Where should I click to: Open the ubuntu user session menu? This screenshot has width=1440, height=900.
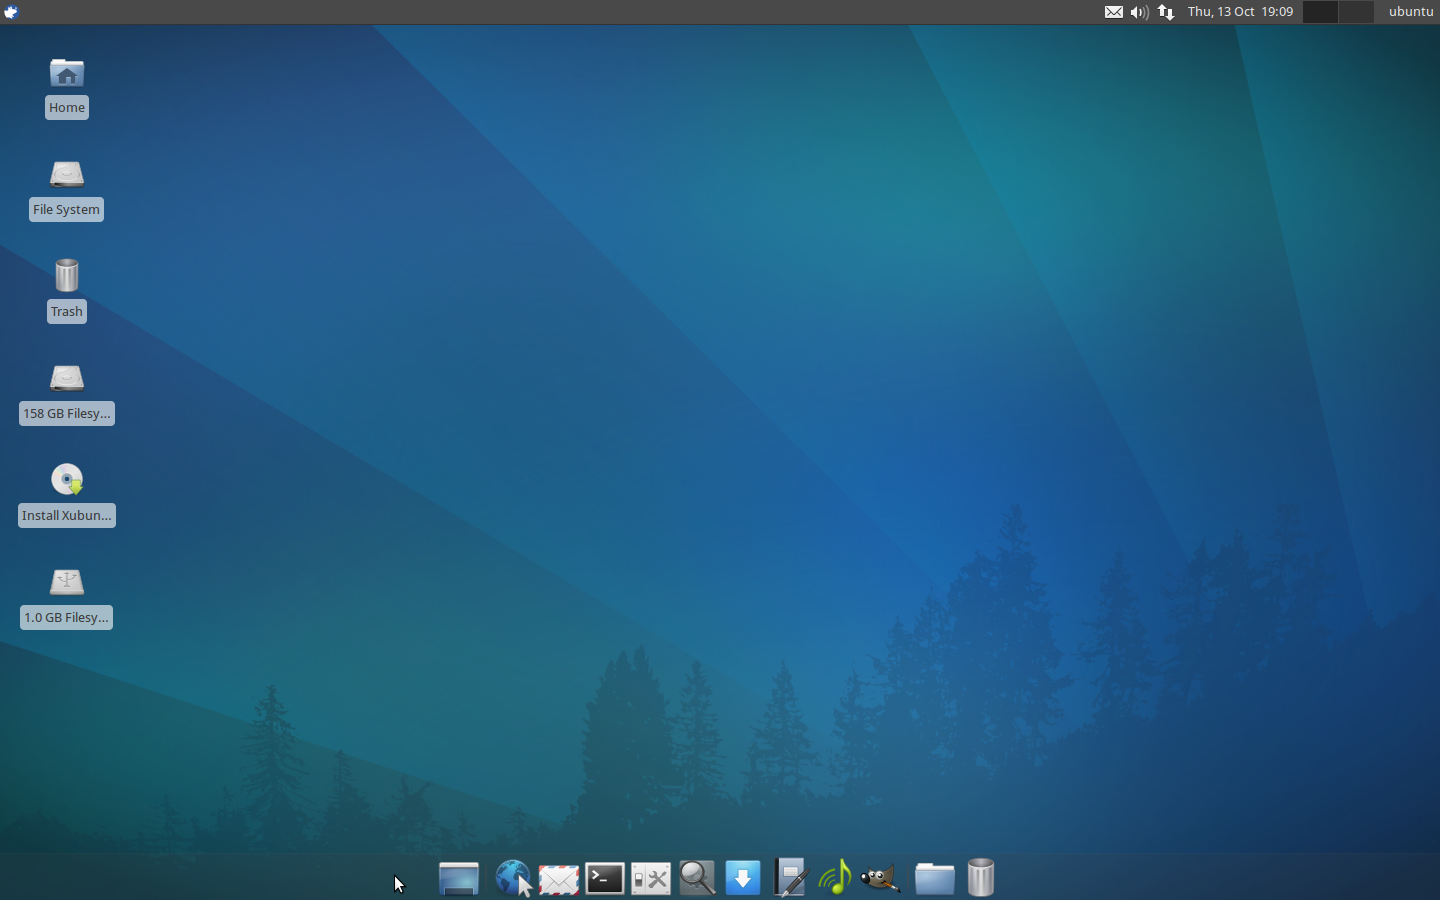1410,12
